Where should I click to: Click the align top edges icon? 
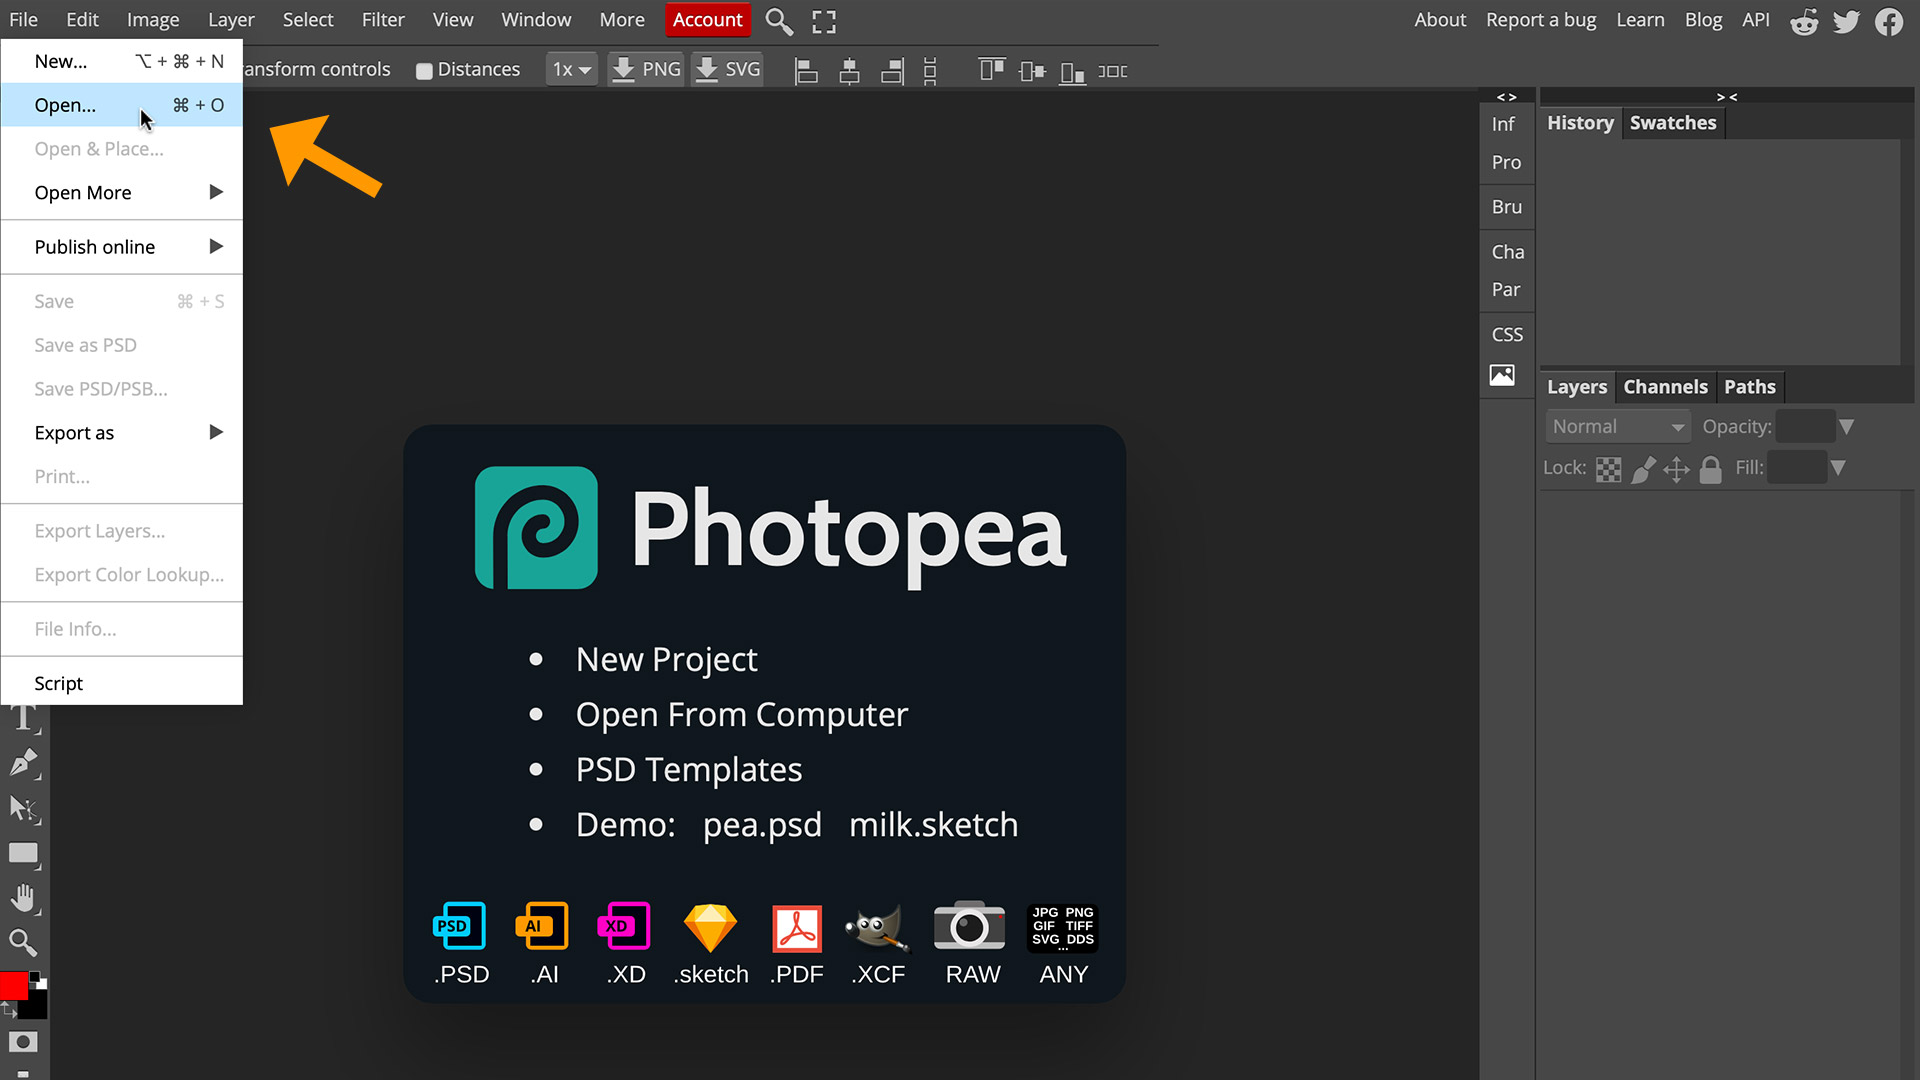(992, 69)
